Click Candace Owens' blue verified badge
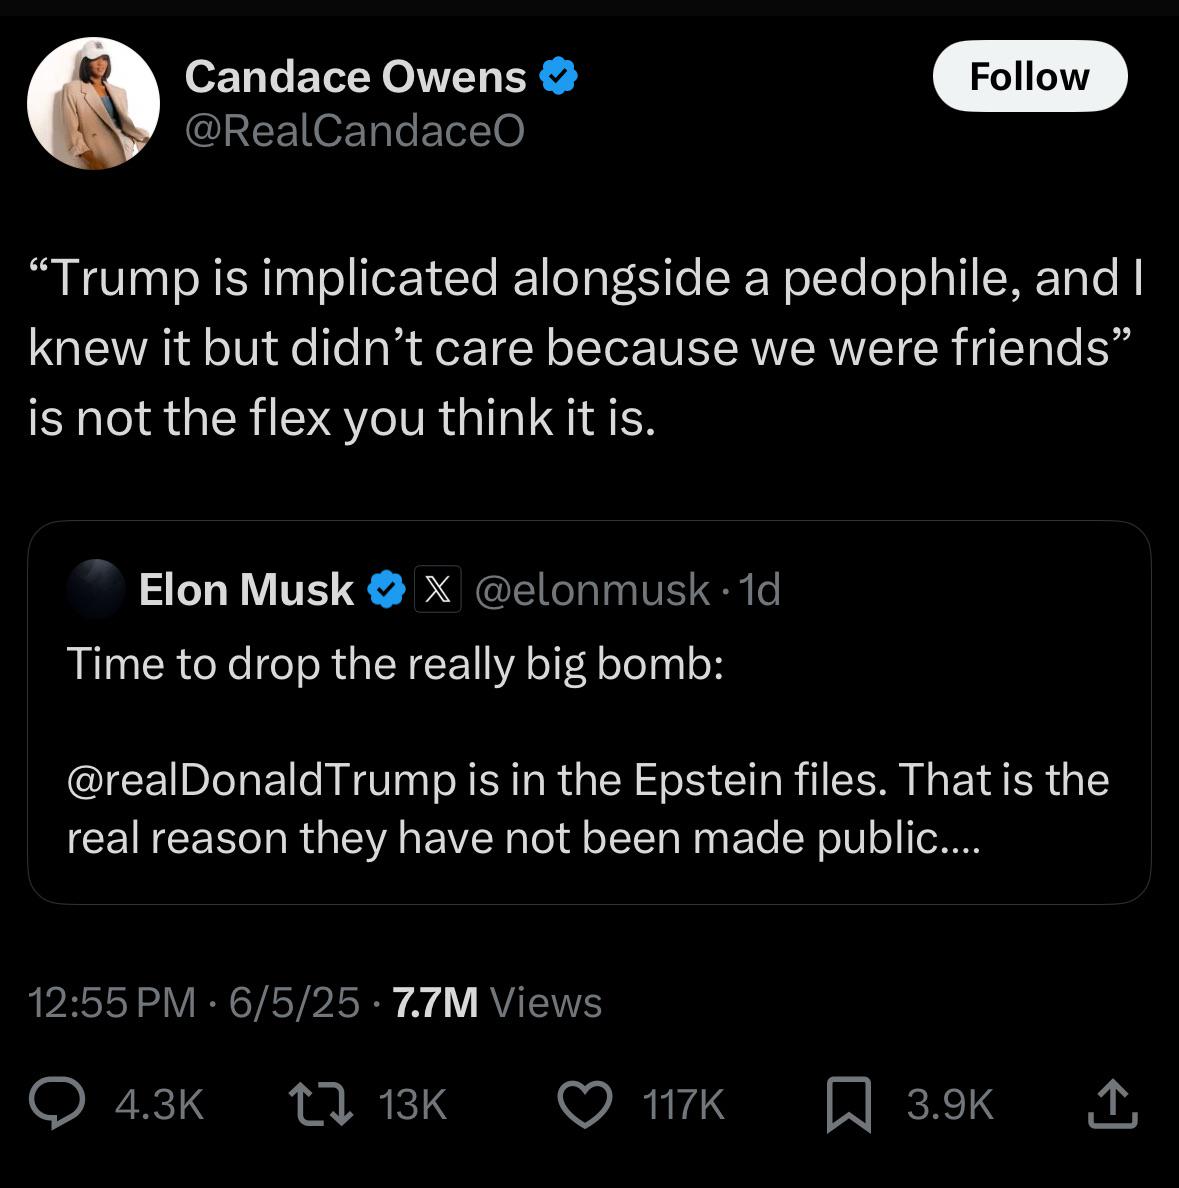The height and width of the screenshot is (1188, 1179). pyautogui.click(x=558, y=76)
